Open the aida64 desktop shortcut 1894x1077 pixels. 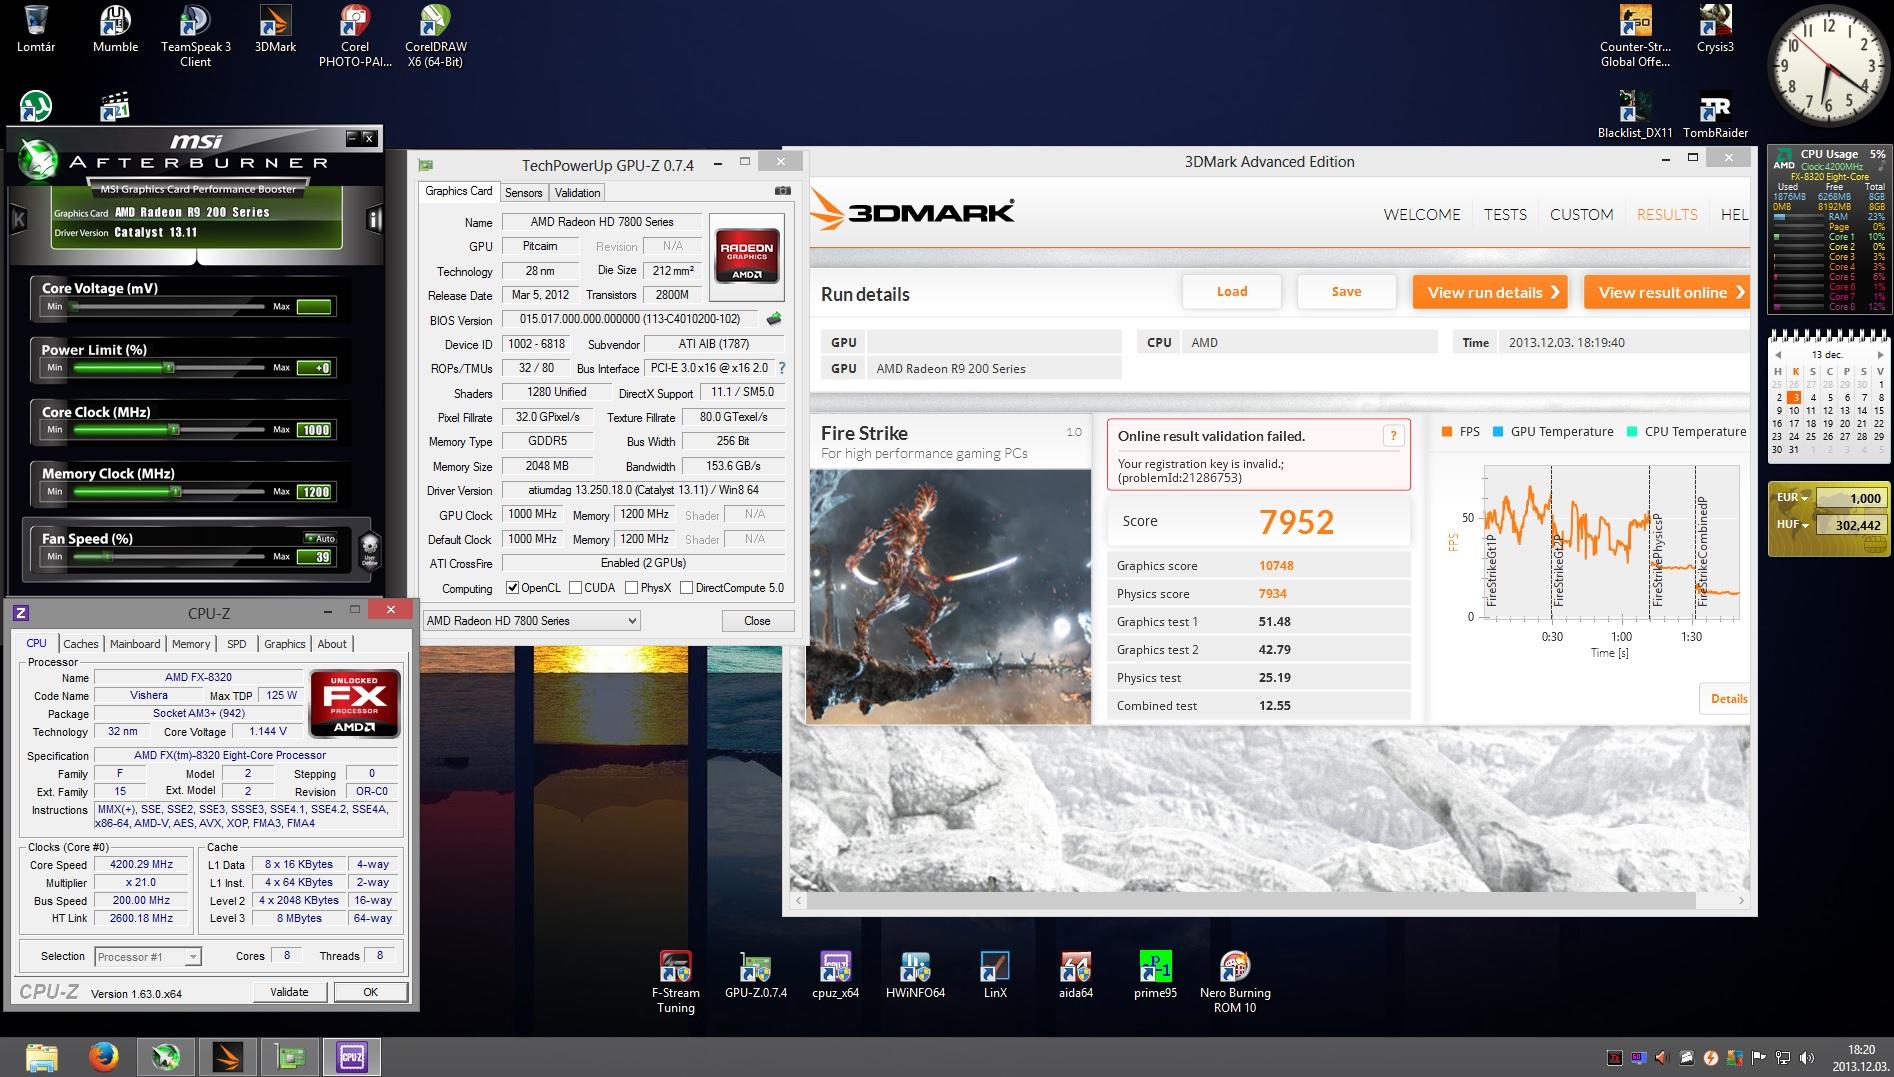[1075, 975]
